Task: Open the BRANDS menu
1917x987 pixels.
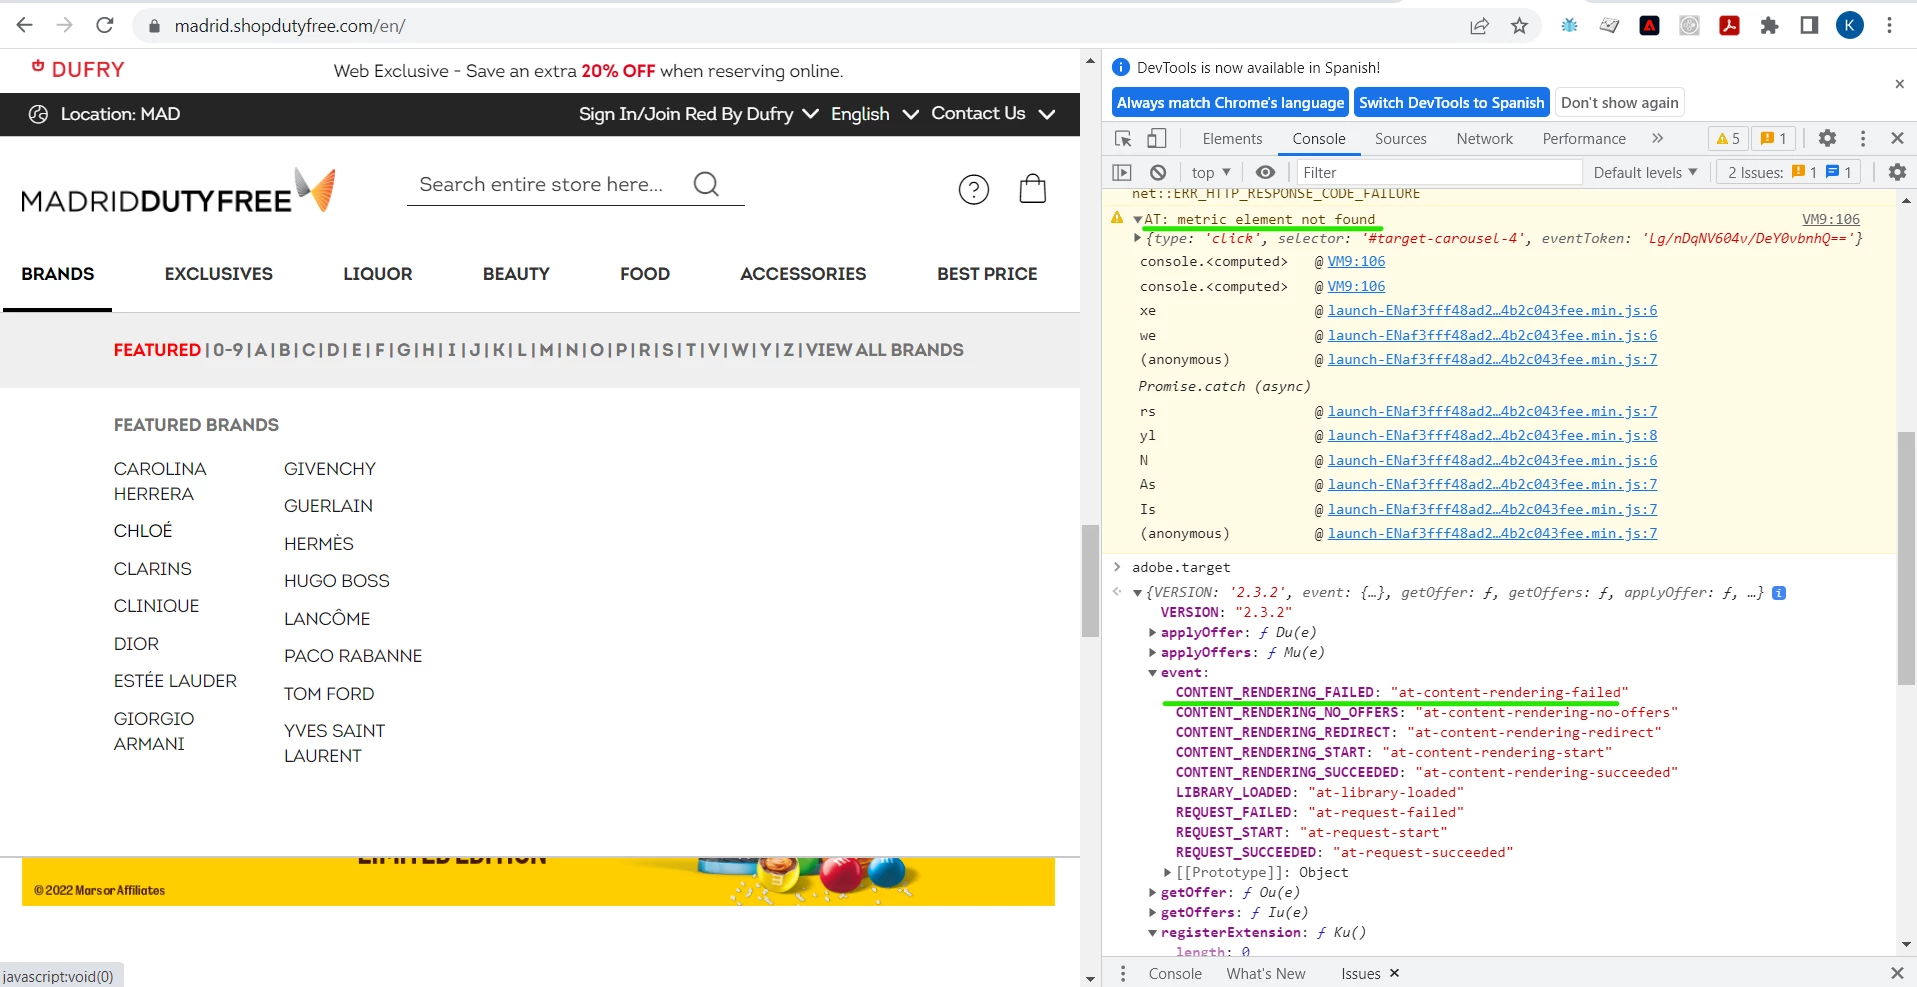Action: (58, 274)
